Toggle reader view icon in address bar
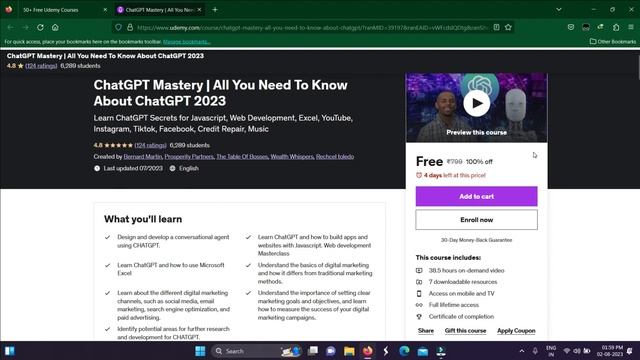Screen dimensions: 640x360 (496, 27)
